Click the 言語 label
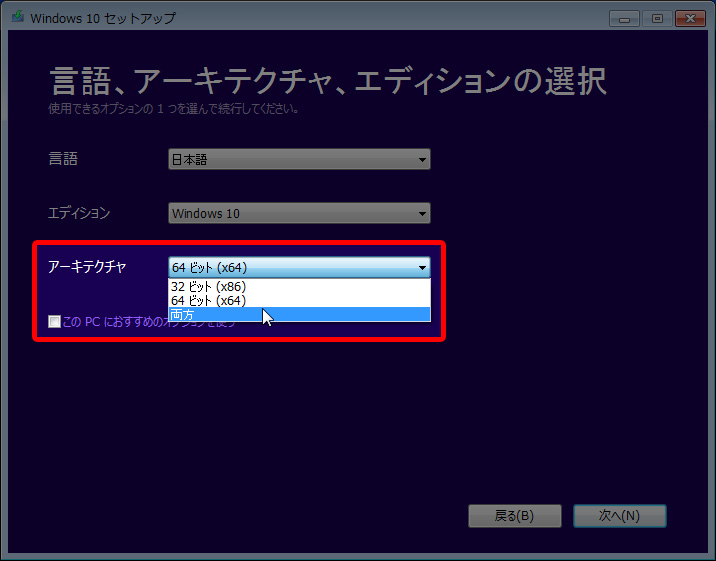Image resolution: width=716 pixels, height=561 pixels. pyautogui.click(x=63, y=158)
